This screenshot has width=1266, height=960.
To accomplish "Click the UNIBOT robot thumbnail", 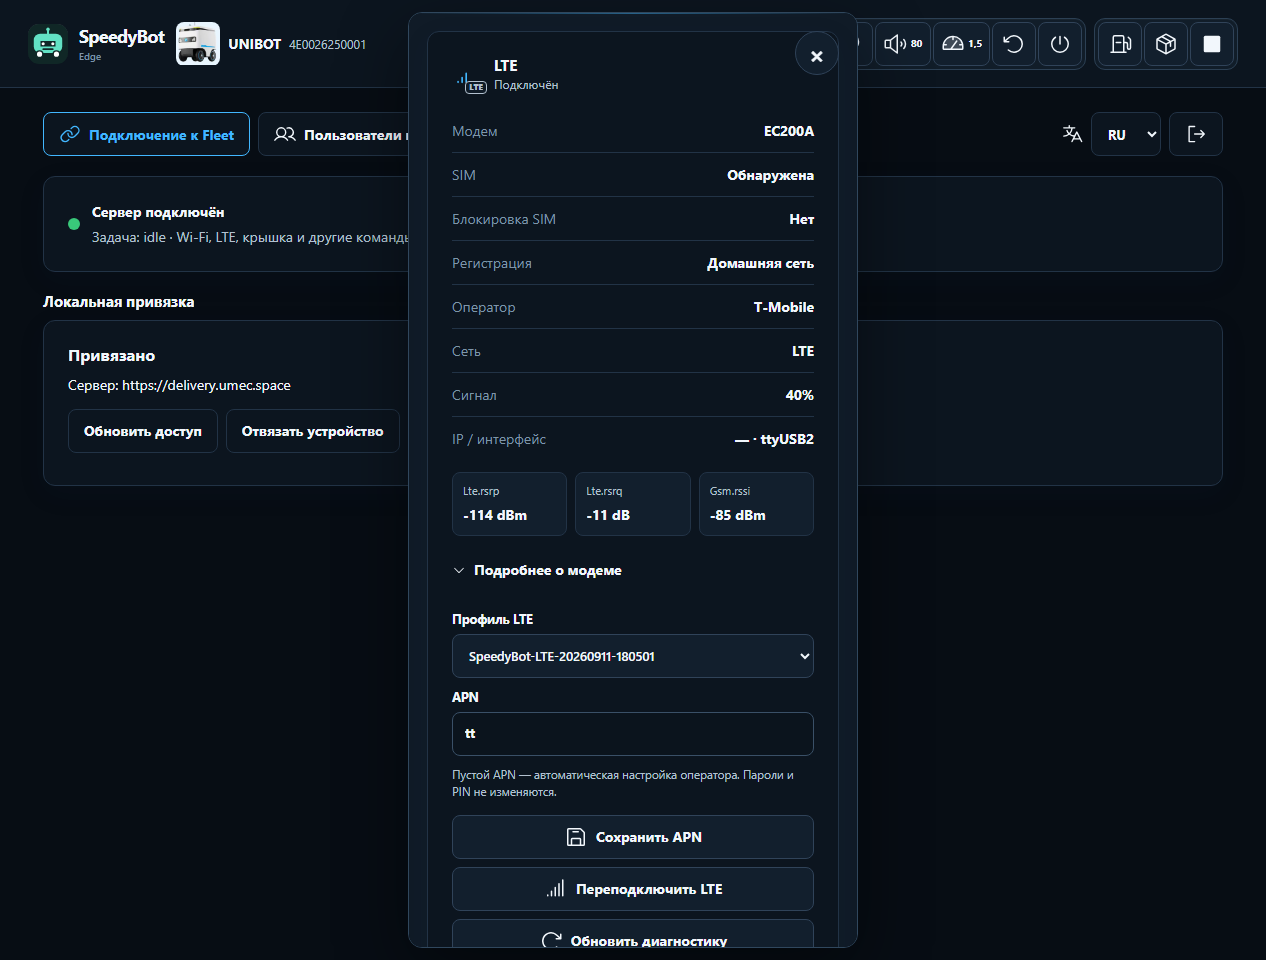I will [198, 44].
